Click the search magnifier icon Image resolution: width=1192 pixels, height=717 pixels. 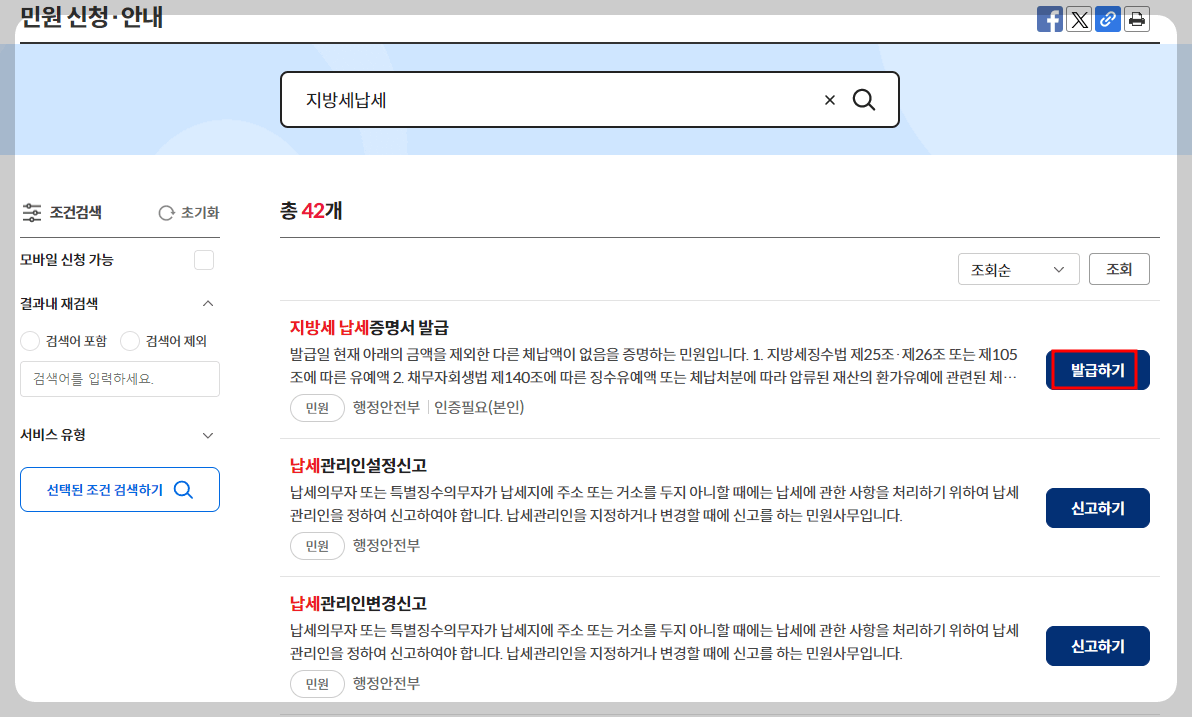864,99
